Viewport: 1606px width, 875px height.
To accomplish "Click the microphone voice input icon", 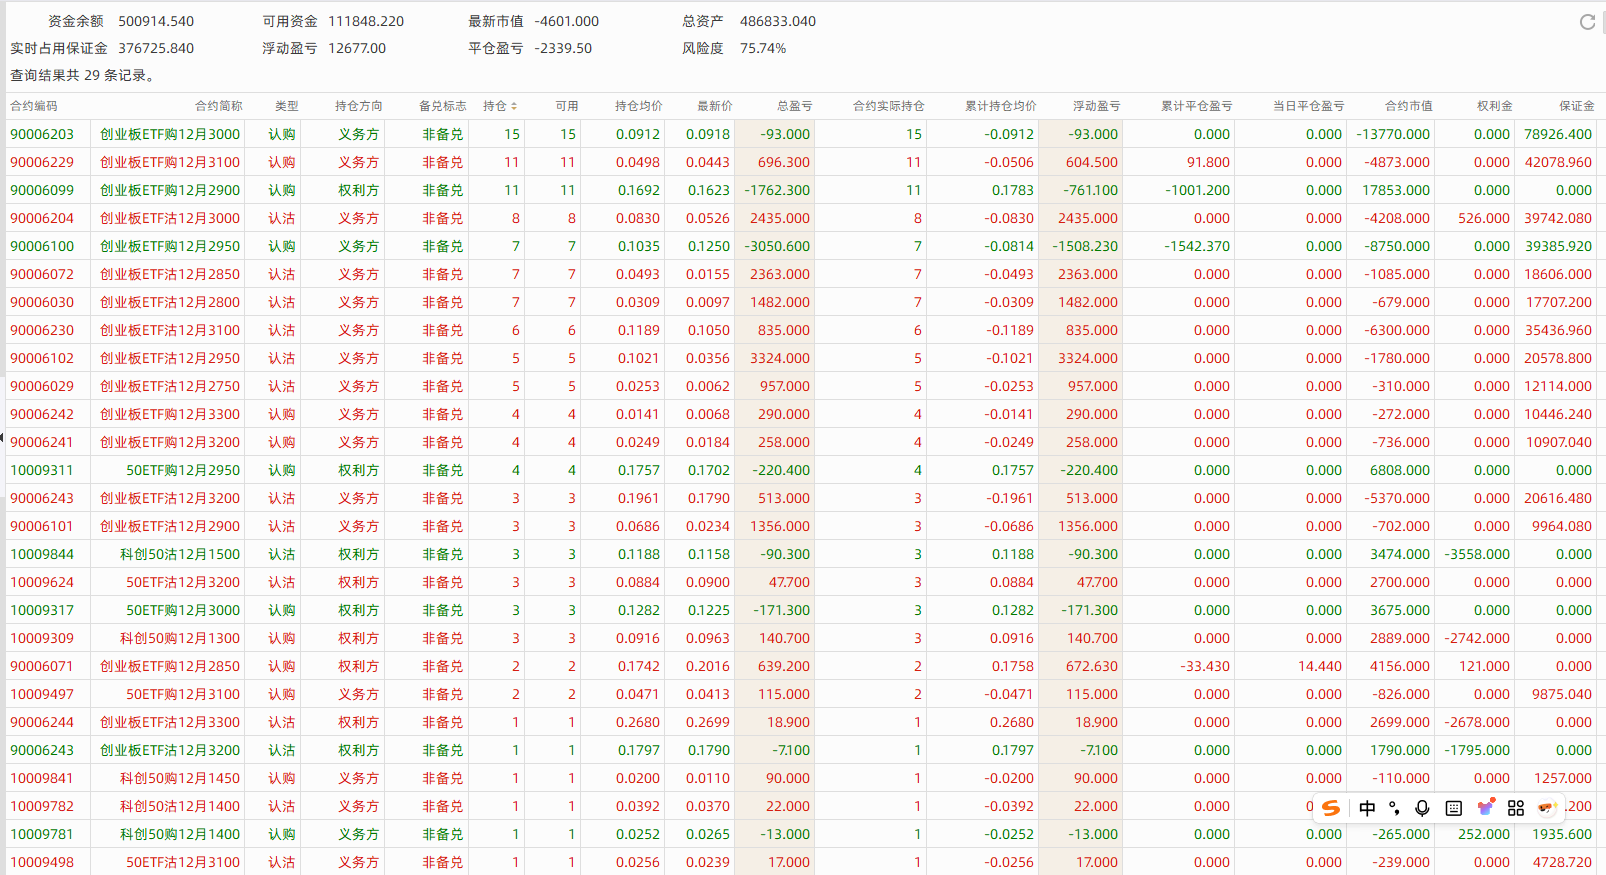I will [1422, 808].
